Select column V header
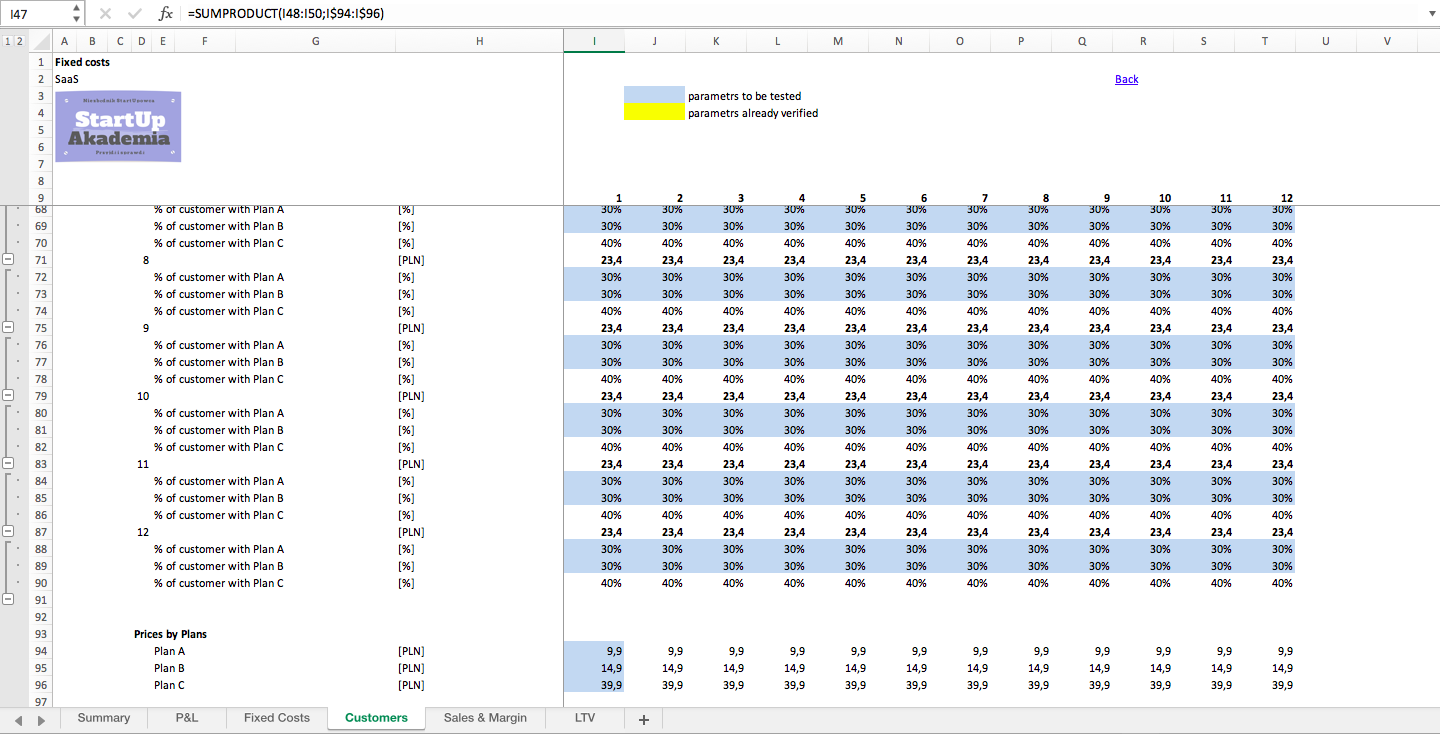The height and width of the screenshot is (734, 1440). [1387, 41]
